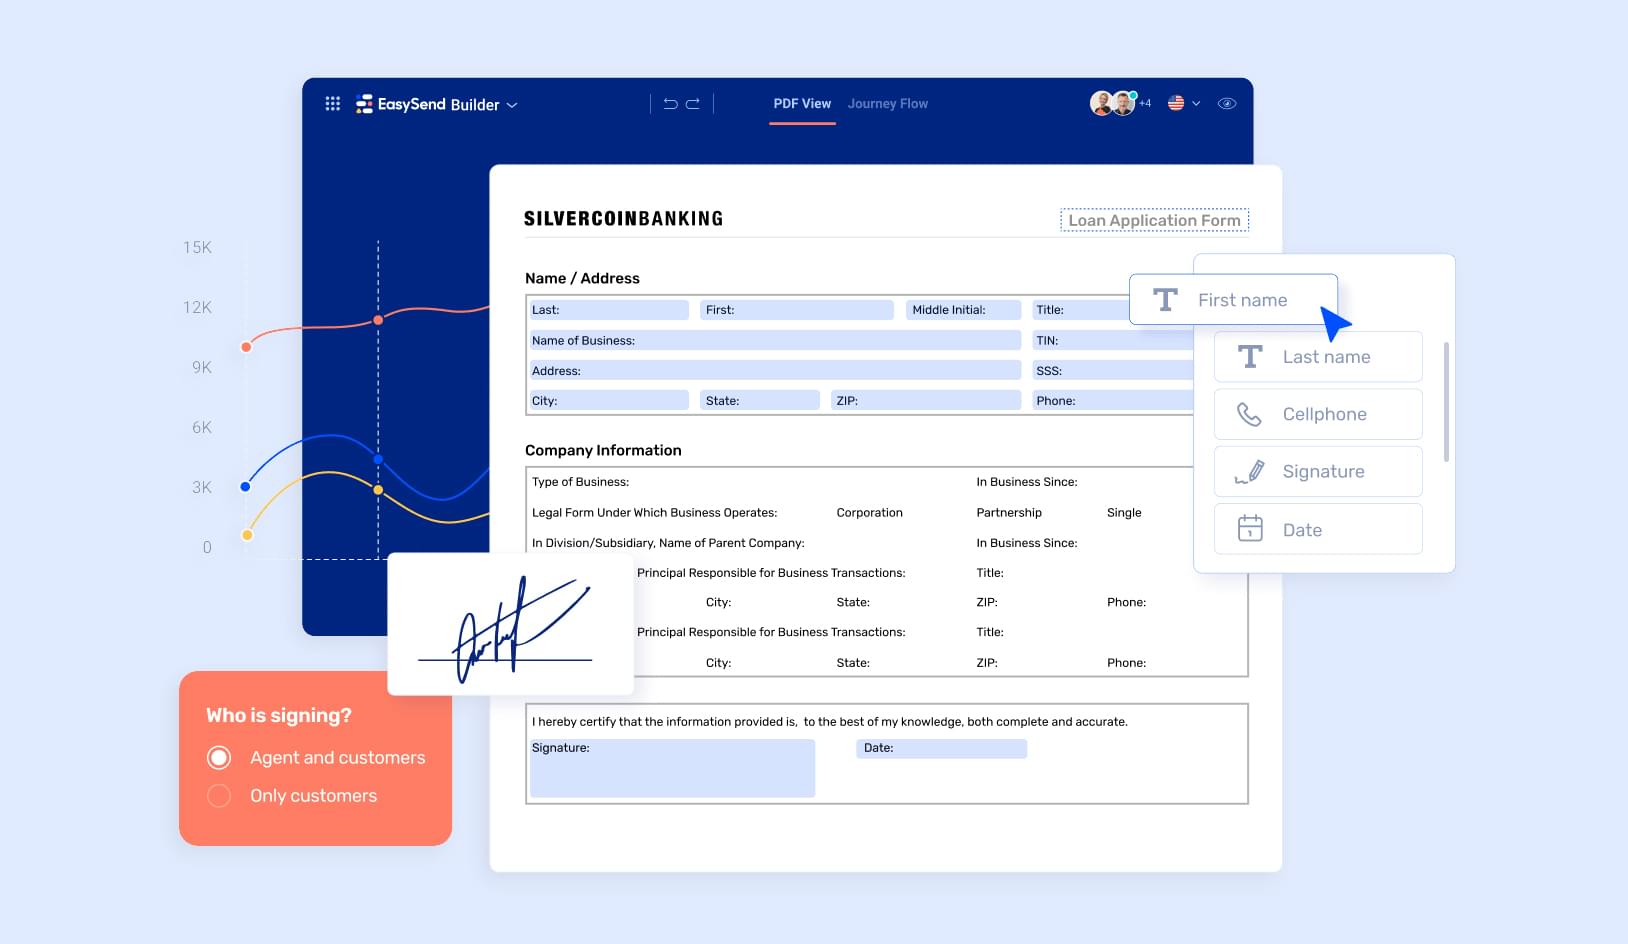
Task: Click the Corporation option text
Action: click(870, 513)
